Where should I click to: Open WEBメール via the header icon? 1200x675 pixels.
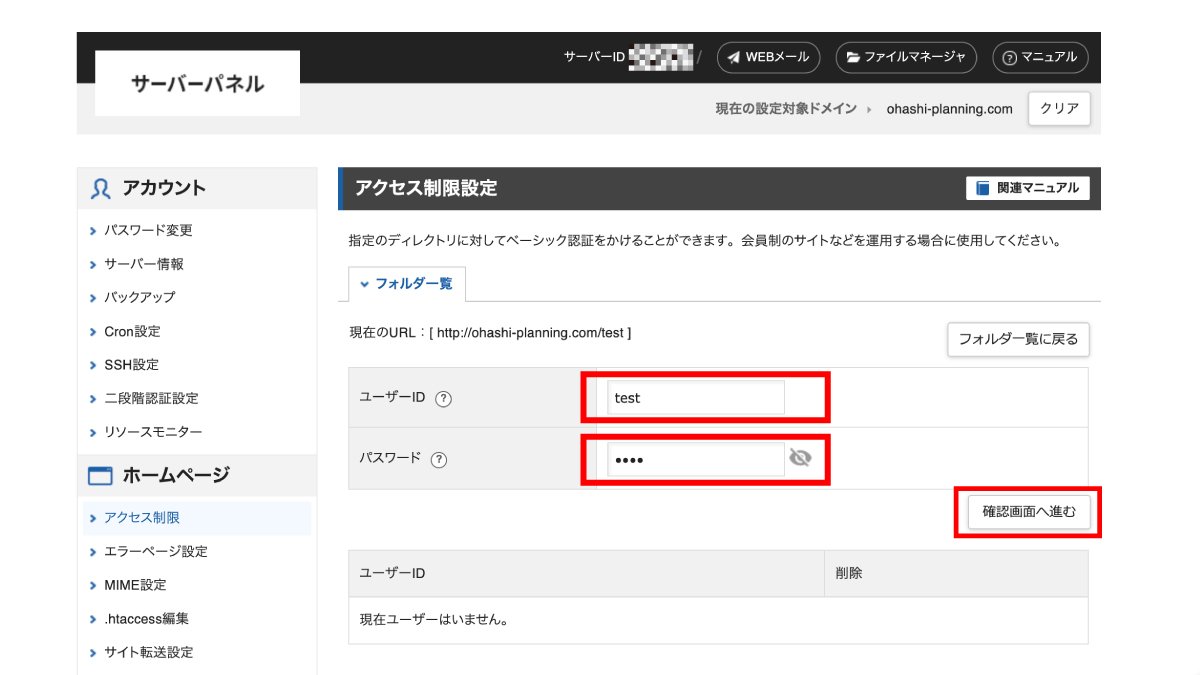pyautogui.click(x=733, y=57)
